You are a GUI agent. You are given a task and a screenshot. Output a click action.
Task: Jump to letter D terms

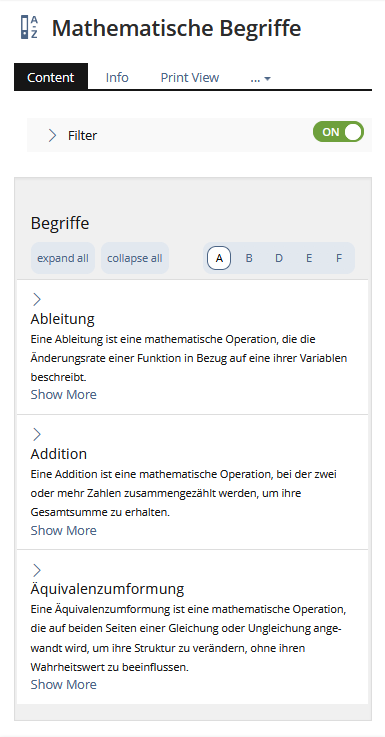[279, 258]
